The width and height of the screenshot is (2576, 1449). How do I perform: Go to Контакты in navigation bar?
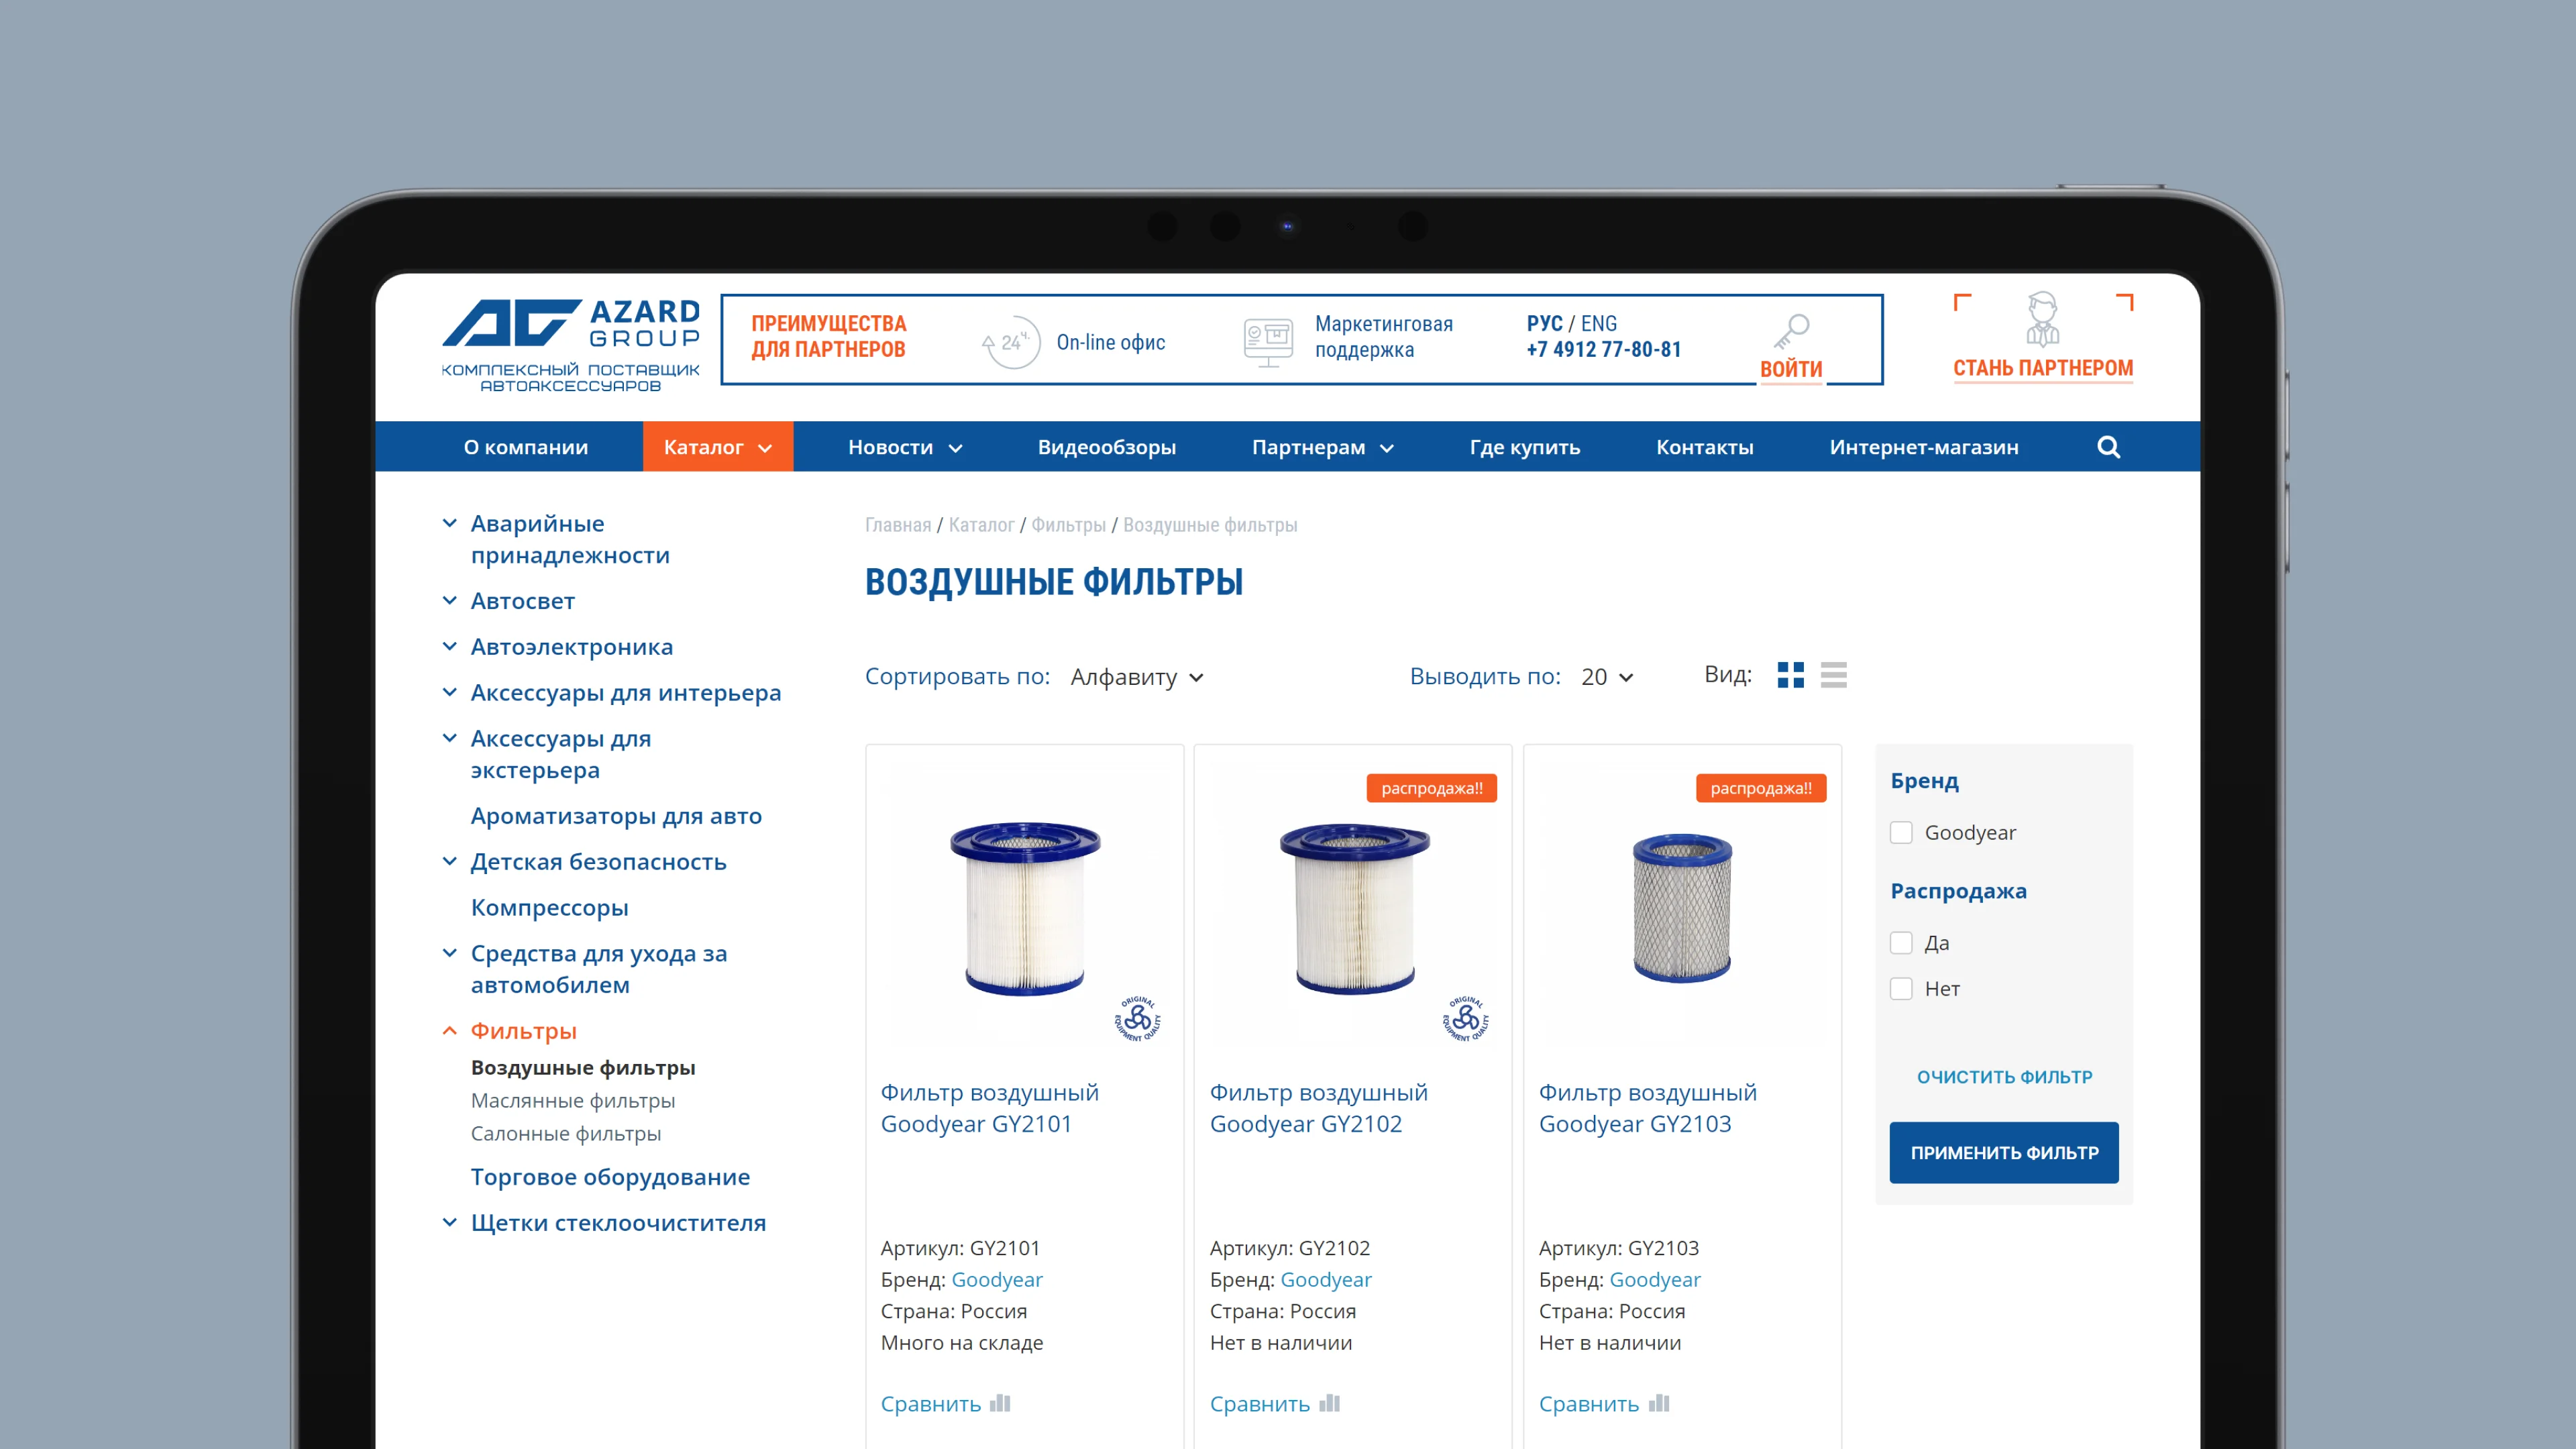[x=1704, y=447]
